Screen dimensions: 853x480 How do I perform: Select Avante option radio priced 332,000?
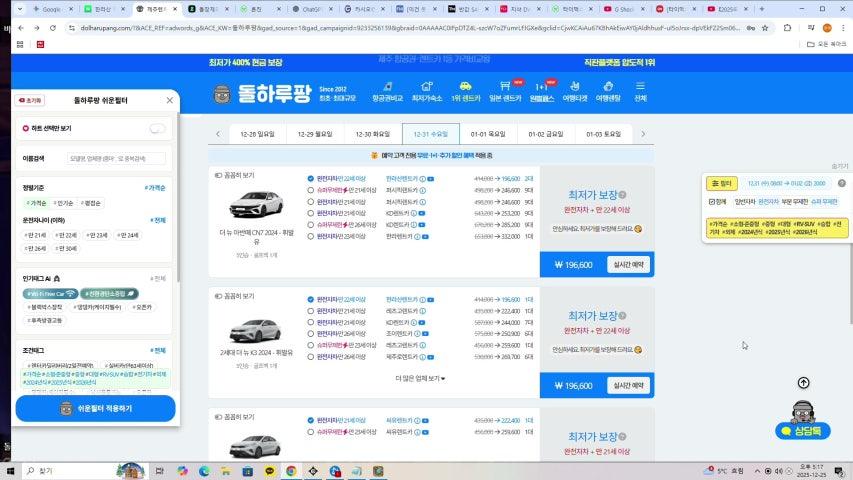tap(311, 237)
